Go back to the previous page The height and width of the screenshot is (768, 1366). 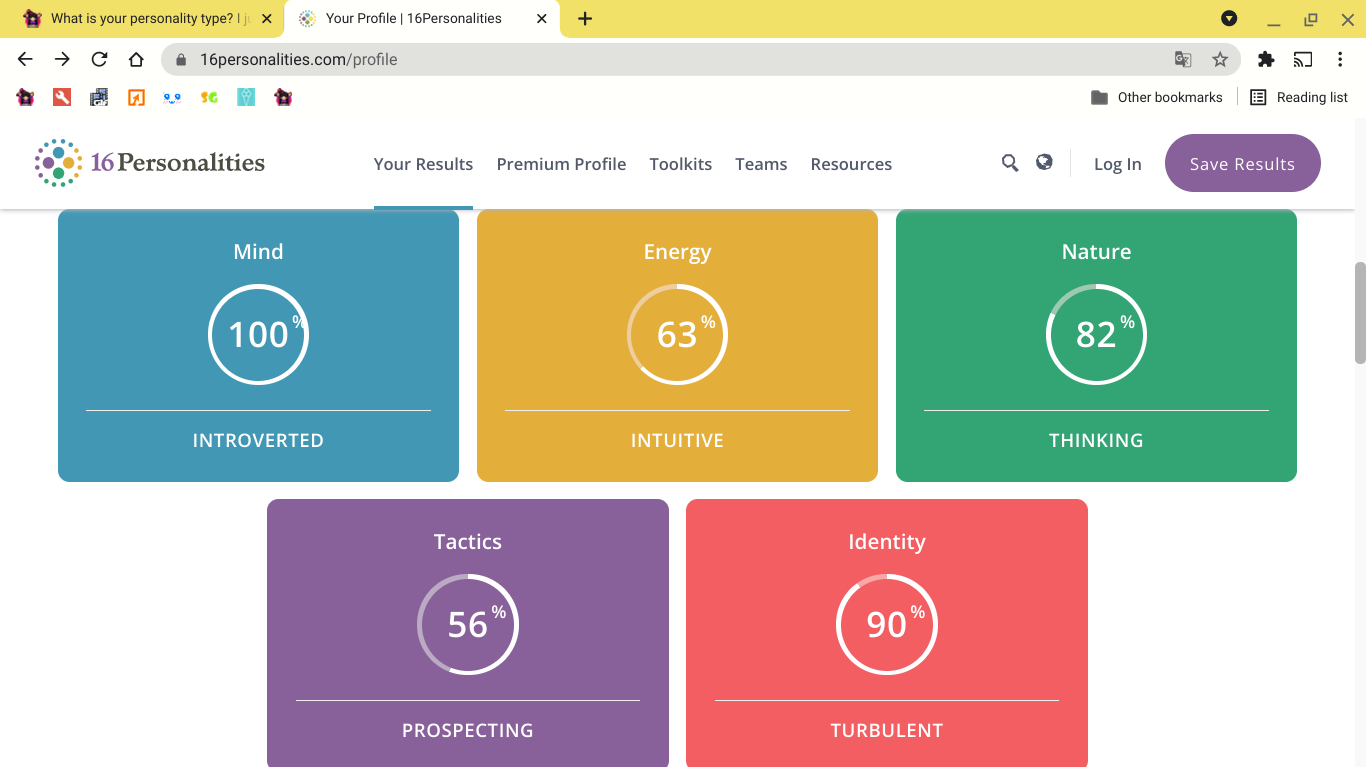click(x=25, y=59)
